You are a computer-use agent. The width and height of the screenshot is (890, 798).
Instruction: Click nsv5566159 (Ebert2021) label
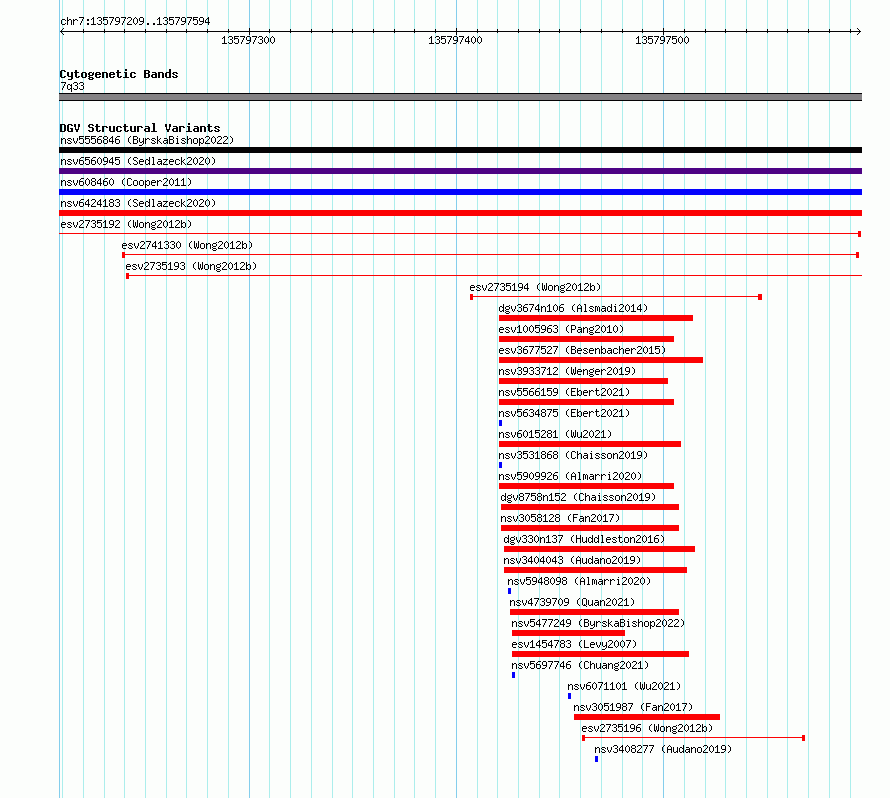pos(564,392)
